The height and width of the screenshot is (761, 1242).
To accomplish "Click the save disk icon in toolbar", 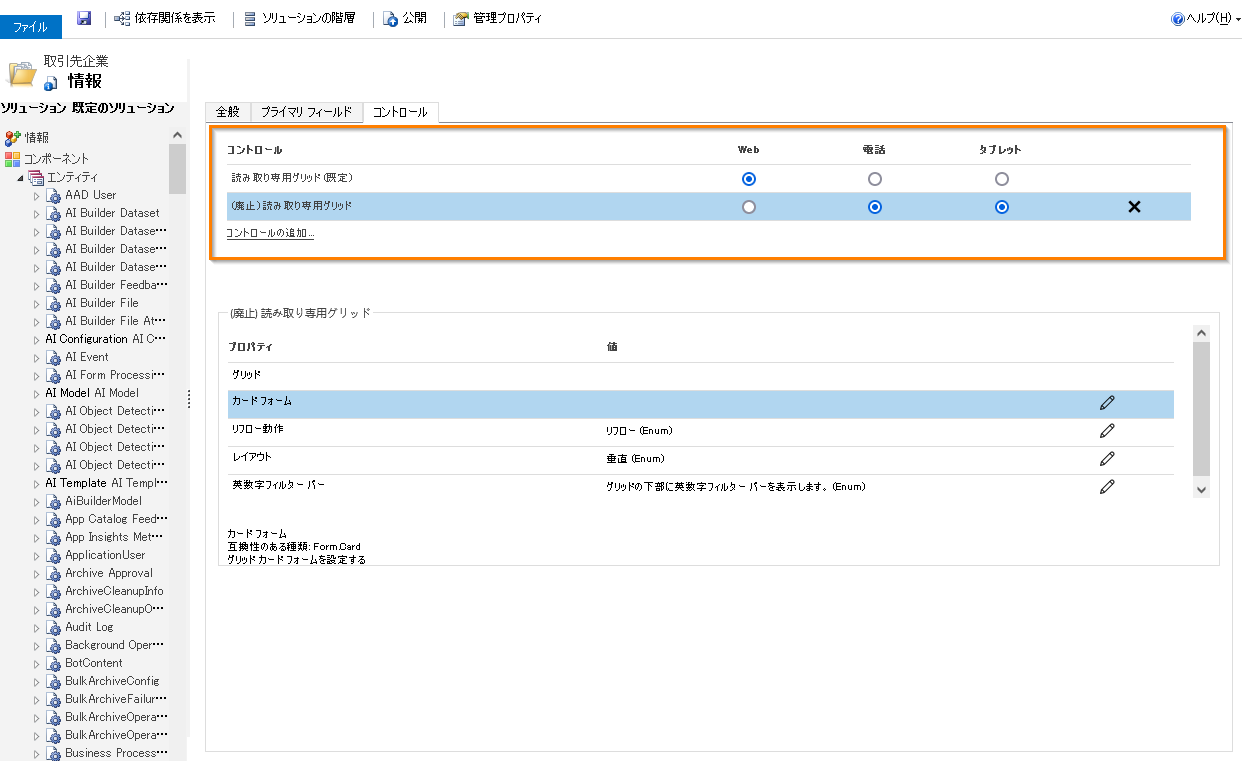I will tap(84, 18).
